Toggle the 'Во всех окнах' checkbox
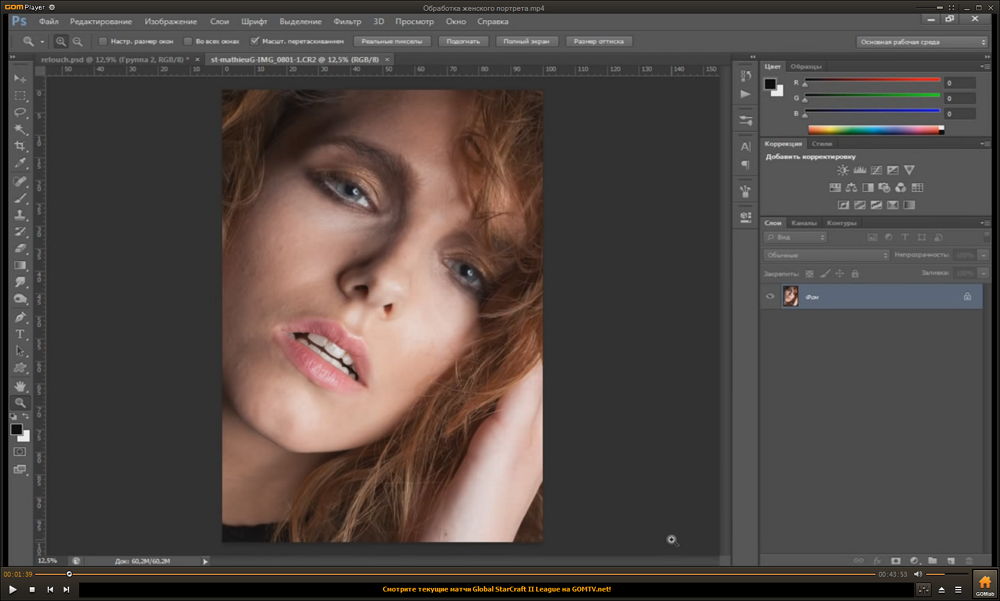The height and width of the screenshot is (601, 1000). pos(187,42)
